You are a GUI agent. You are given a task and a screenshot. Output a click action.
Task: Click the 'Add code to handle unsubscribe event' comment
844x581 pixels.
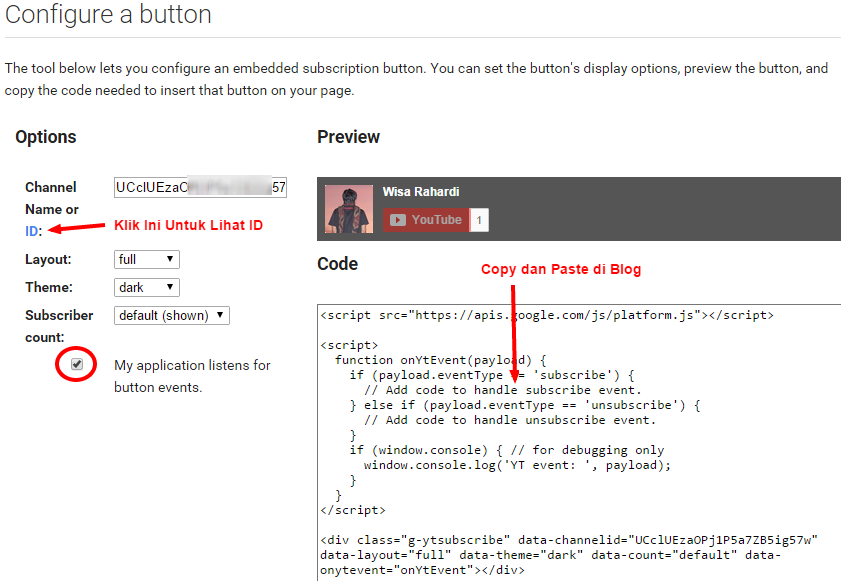[x=510, y=420]
